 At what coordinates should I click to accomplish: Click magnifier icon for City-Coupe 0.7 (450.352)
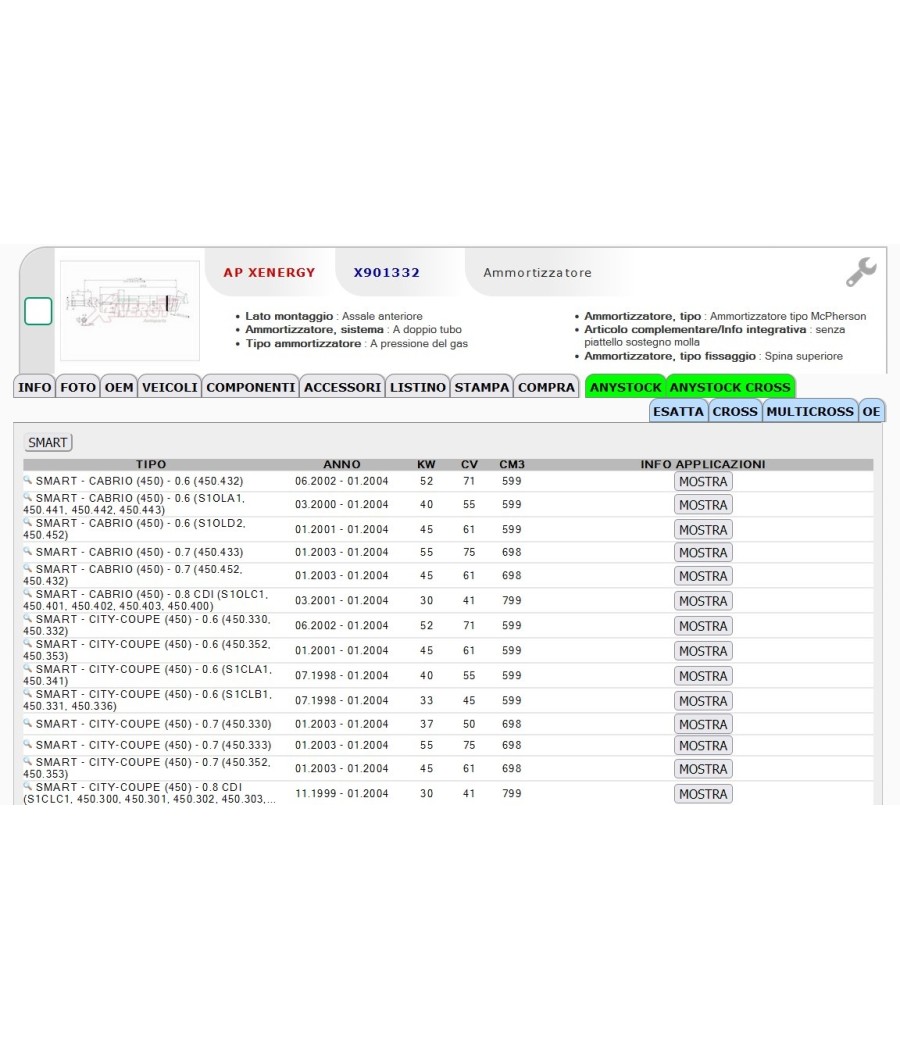(27, 761)
